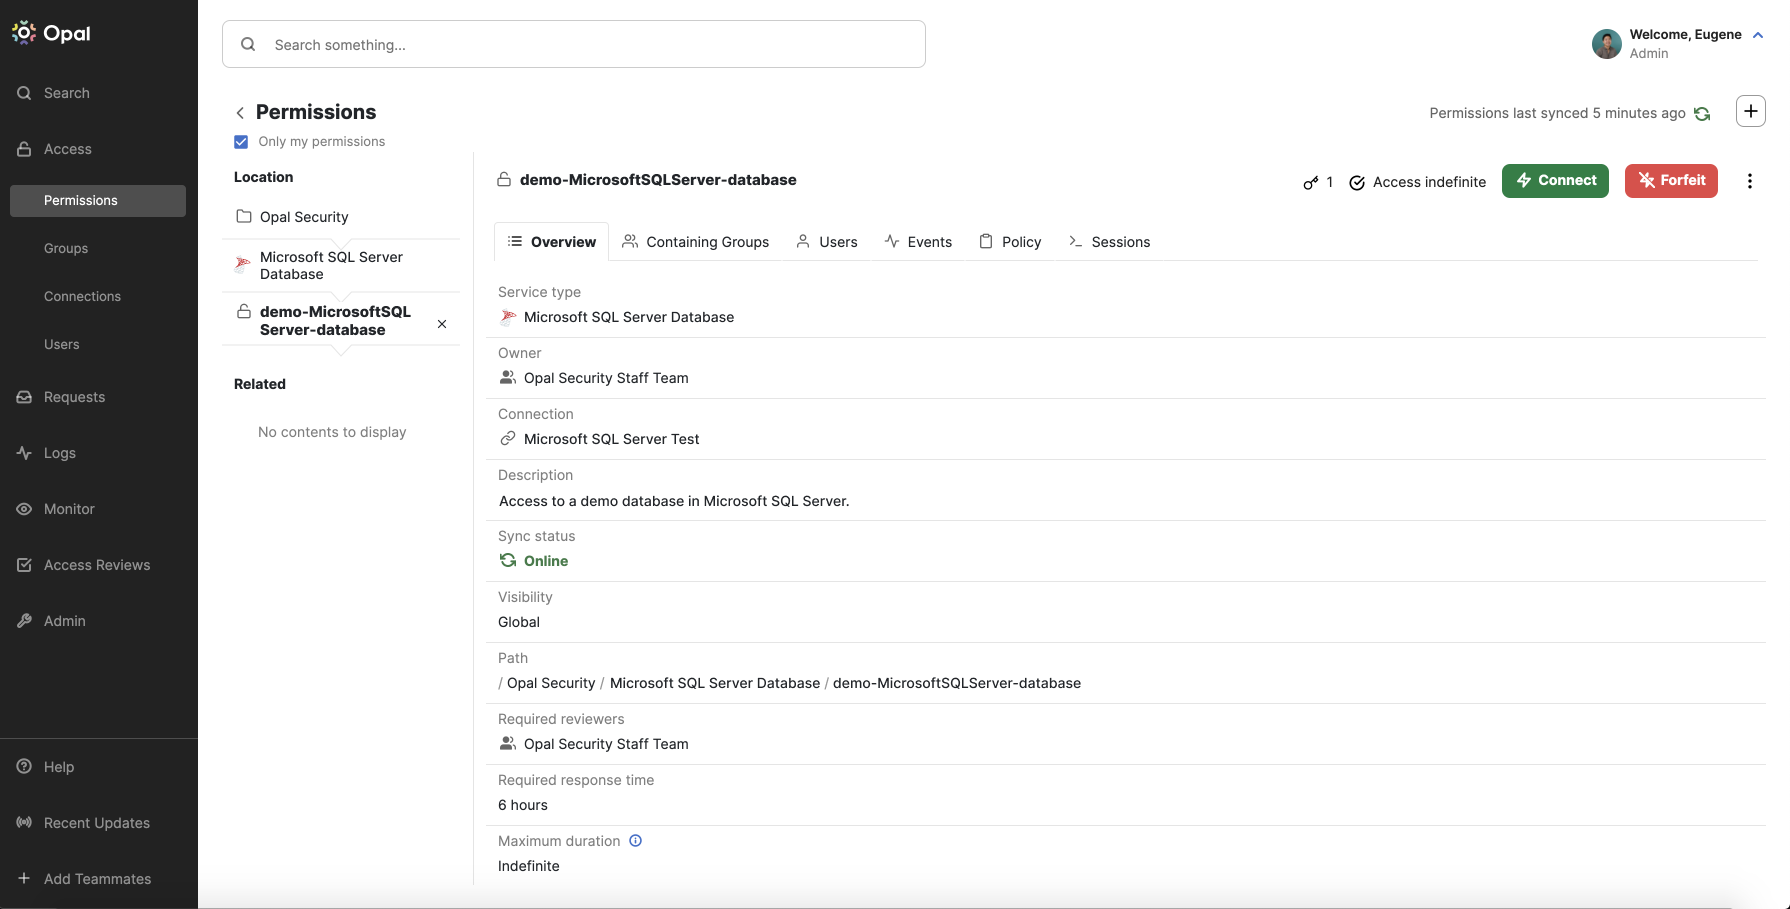Screen dimensions: 1790x909
Task: Go back with the Permissions chevron
Action: click(240, 113)
